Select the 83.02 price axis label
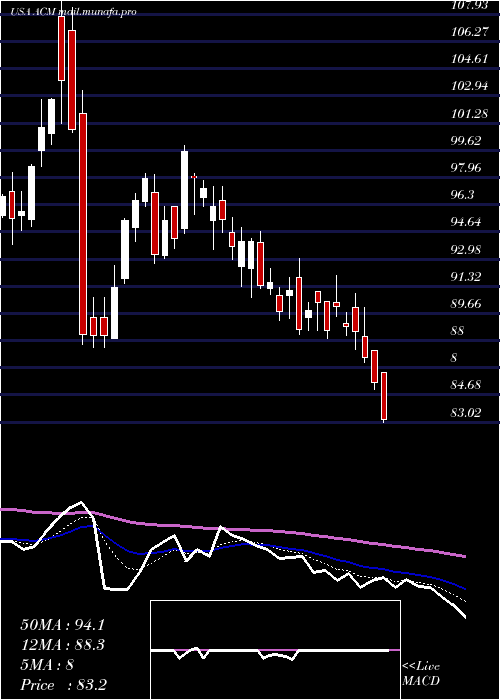Screen dimensions: 500x700 [x=466, y=412]
